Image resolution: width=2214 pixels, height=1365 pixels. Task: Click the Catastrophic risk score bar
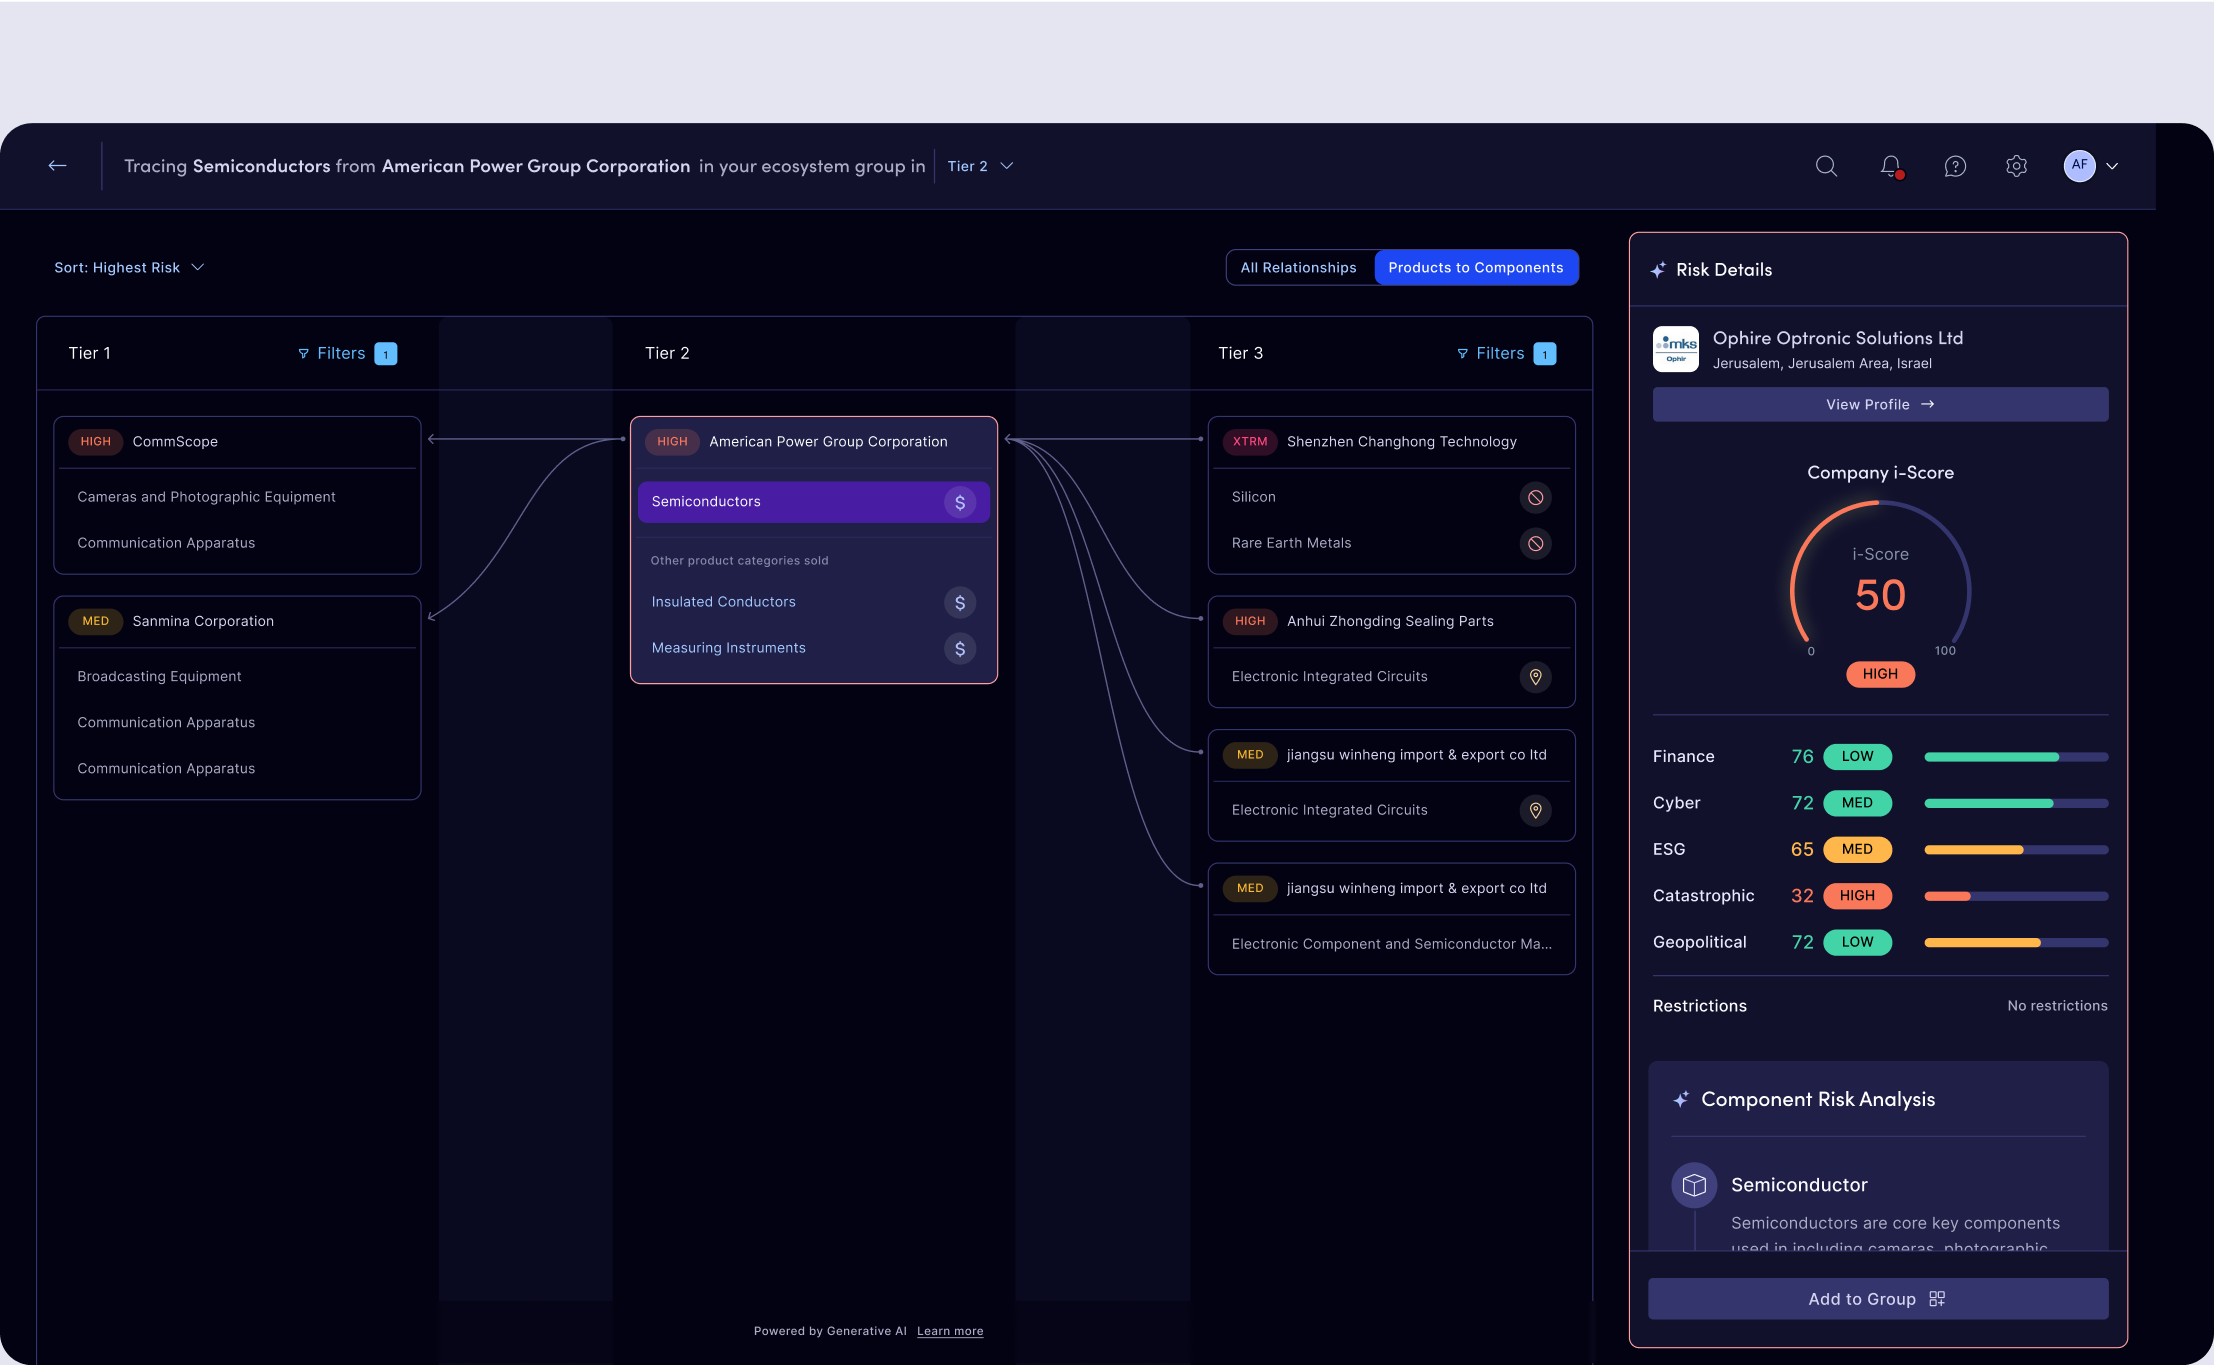coord(2015,896)
